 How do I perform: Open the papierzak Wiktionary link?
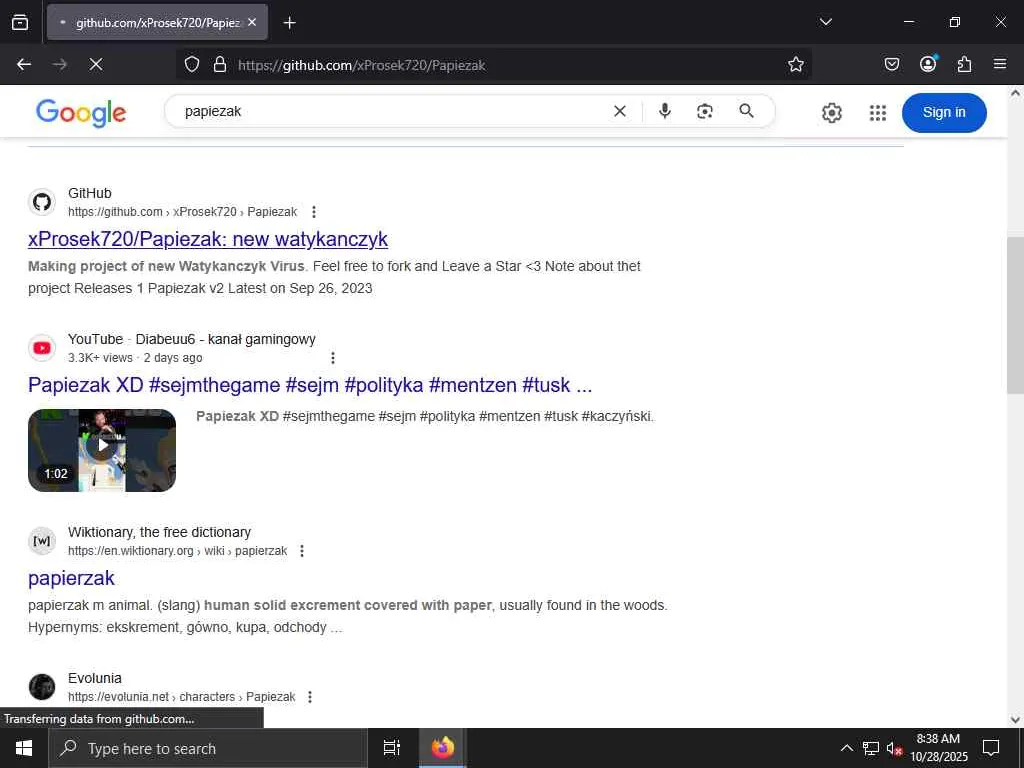pos(71,578)
